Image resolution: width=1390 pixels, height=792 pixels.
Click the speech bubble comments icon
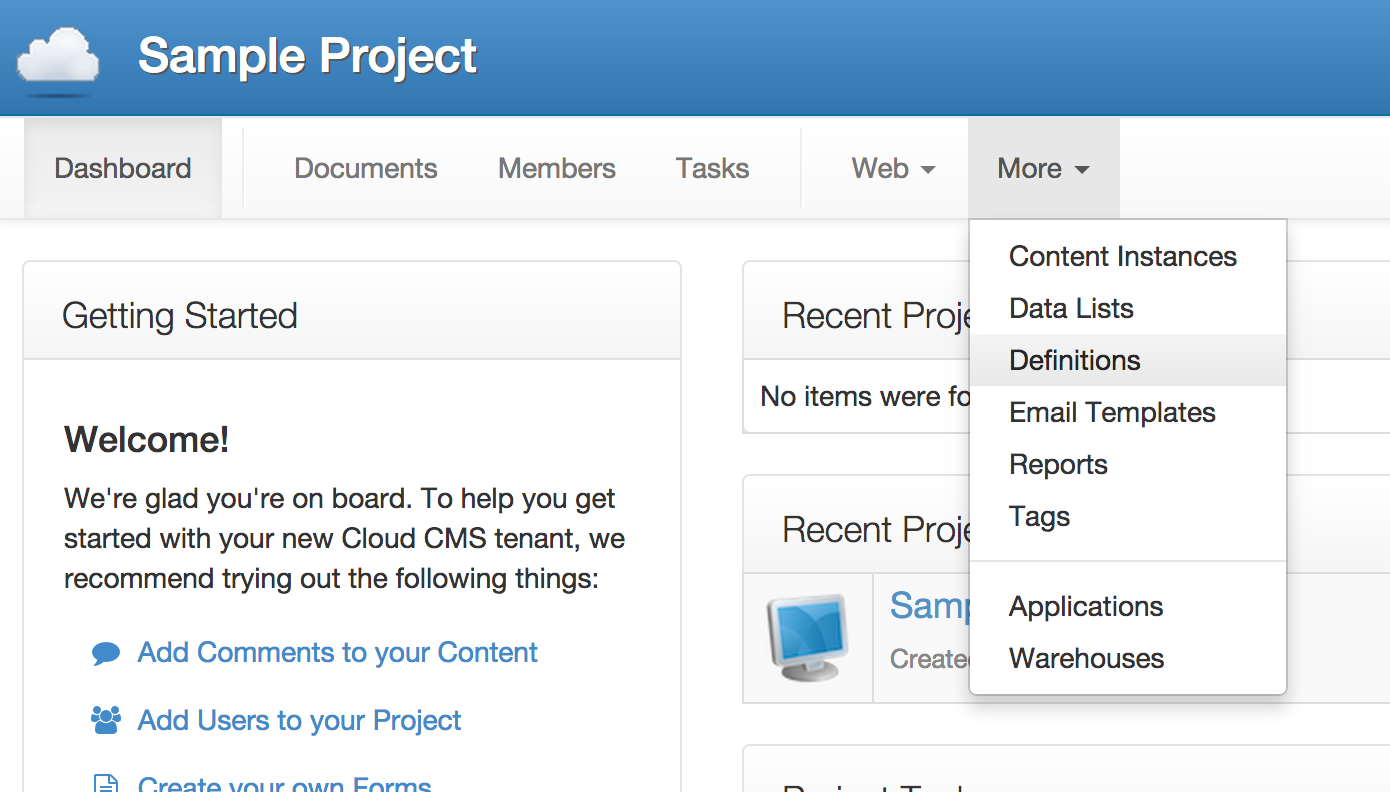(106, 654)
